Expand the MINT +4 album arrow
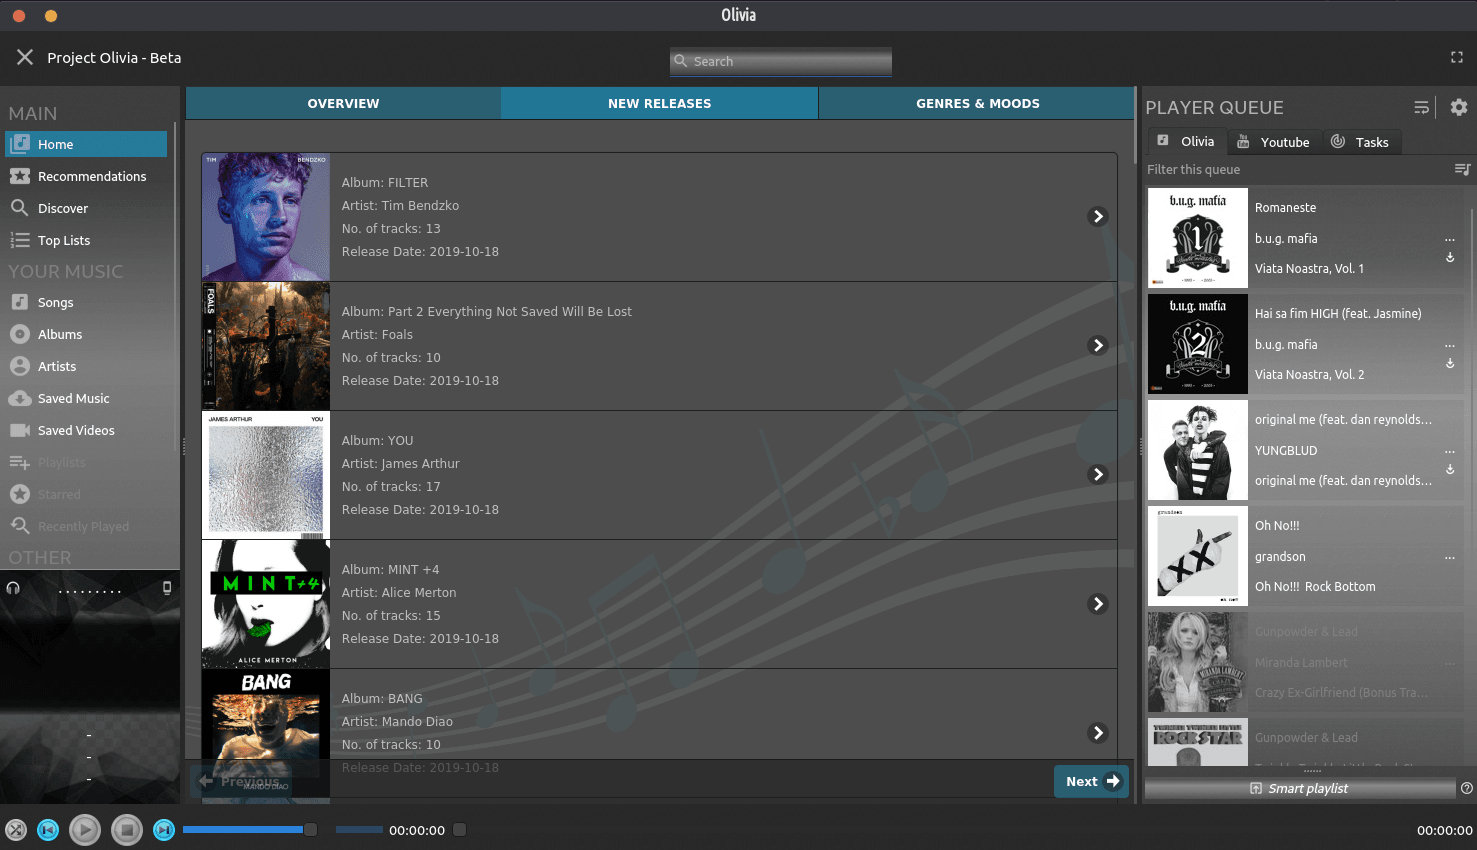The image size is (1477, 850). (1097, 604)
